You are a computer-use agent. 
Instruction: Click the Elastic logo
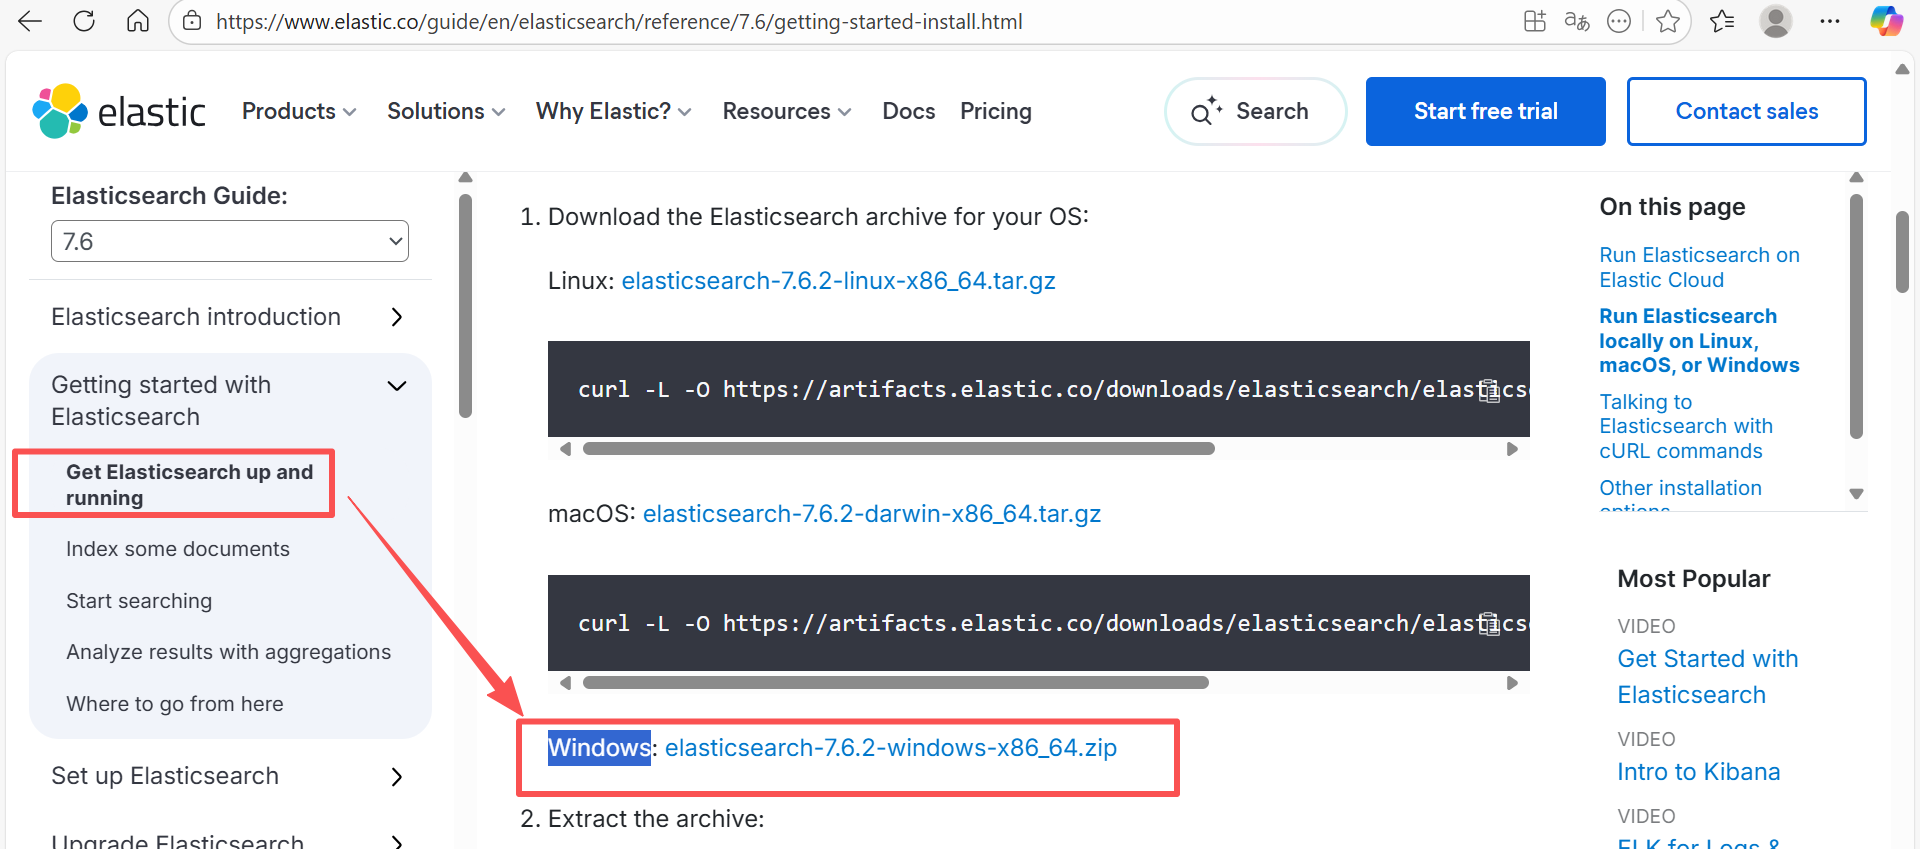[x=119, y=111]
